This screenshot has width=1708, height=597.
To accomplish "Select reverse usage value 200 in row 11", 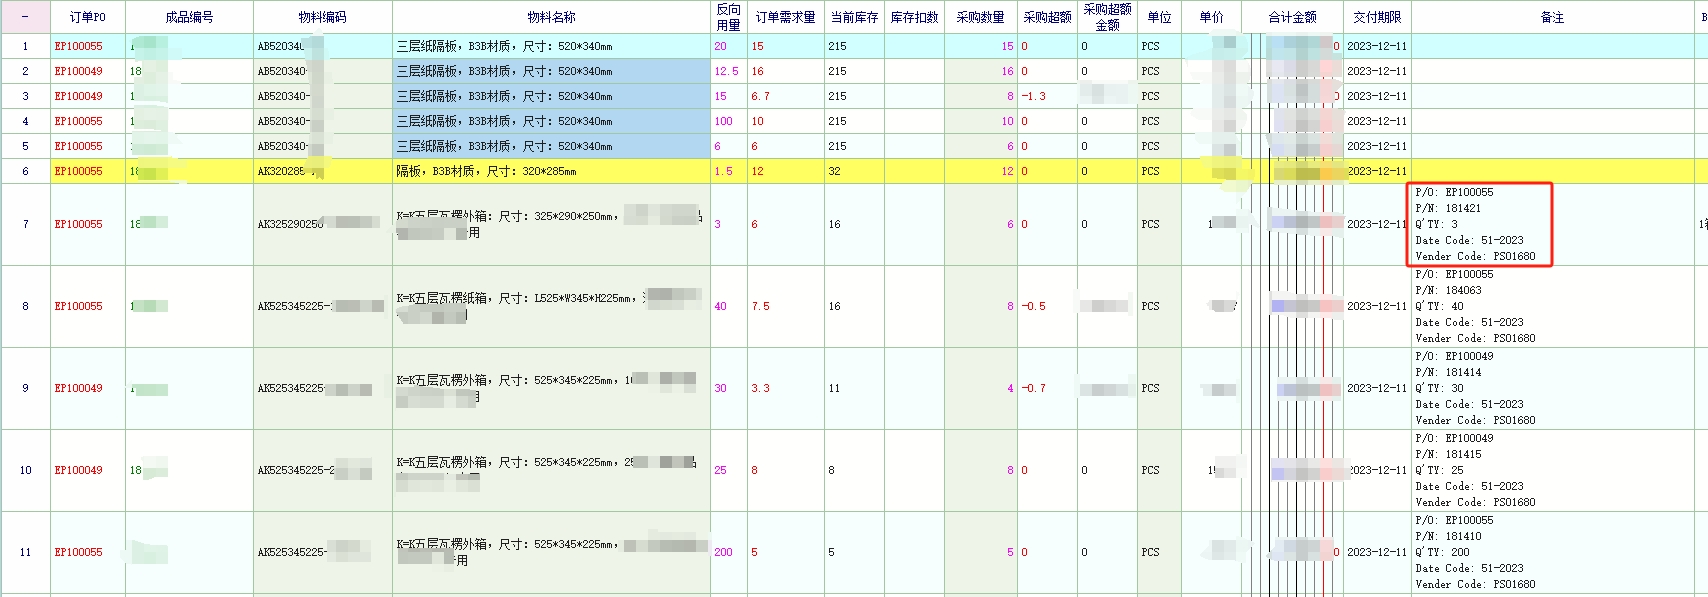I will [723, 552].
